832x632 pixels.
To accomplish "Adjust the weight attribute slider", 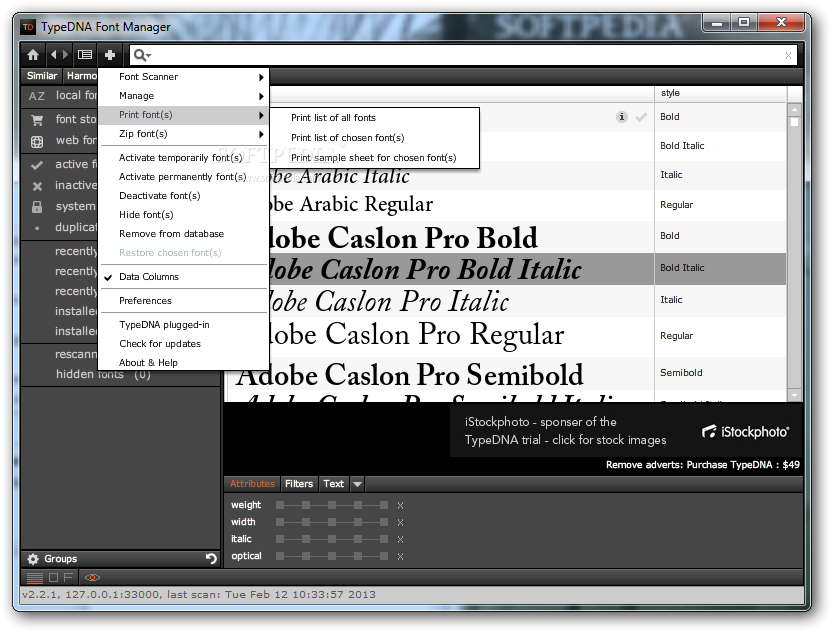I will 332,506.
